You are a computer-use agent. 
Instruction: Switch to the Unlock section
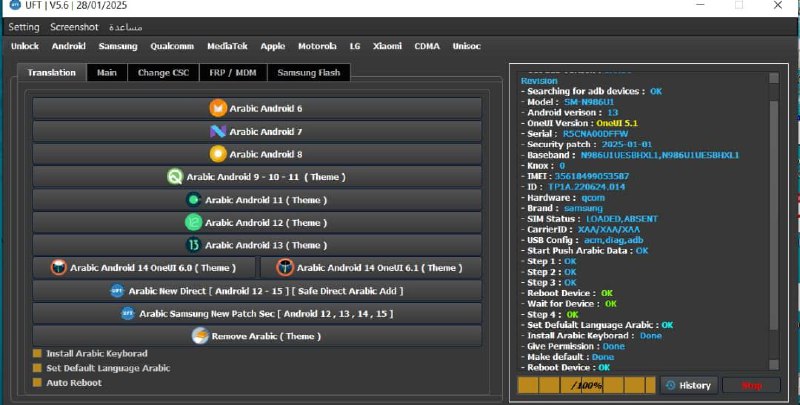click(25, 46)
